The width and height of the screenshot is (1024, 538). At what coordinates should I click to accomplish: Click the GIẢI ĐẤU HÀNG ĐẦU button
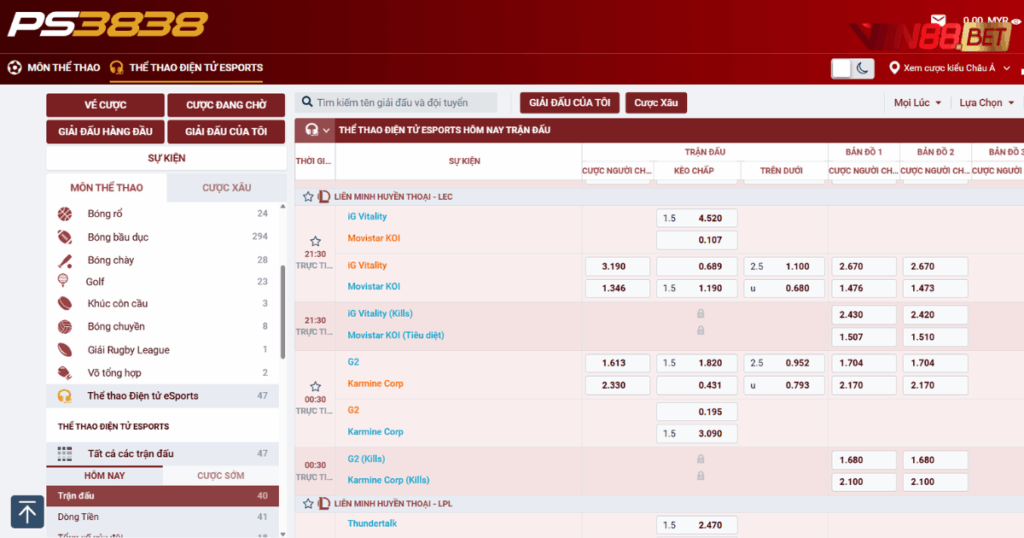(x=105, y=131)
